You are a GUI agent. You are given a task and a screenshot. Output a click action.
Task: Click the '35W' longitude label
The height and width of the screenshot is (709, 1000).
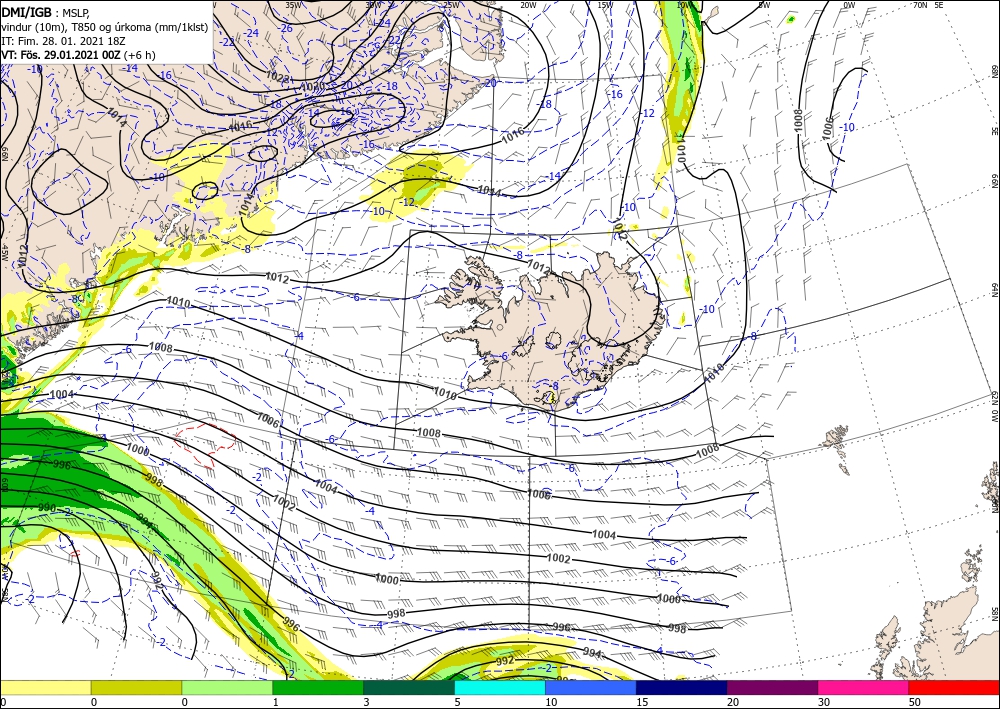click(x=293, y=5)
